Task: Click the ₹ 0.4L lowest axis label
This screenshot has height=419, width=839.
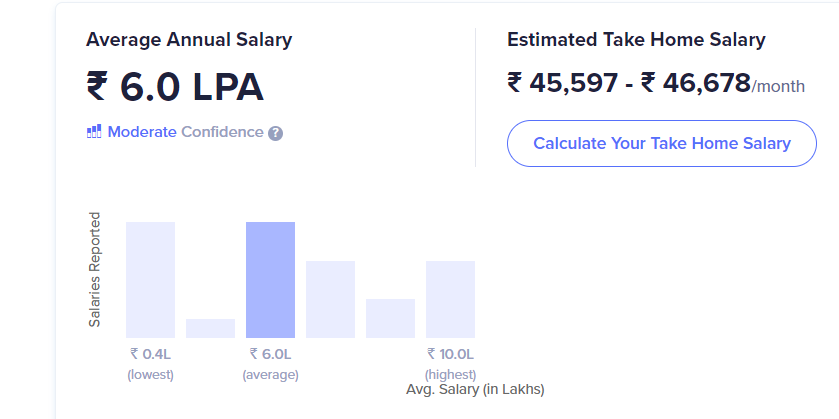Action: [x=150, y=354]
